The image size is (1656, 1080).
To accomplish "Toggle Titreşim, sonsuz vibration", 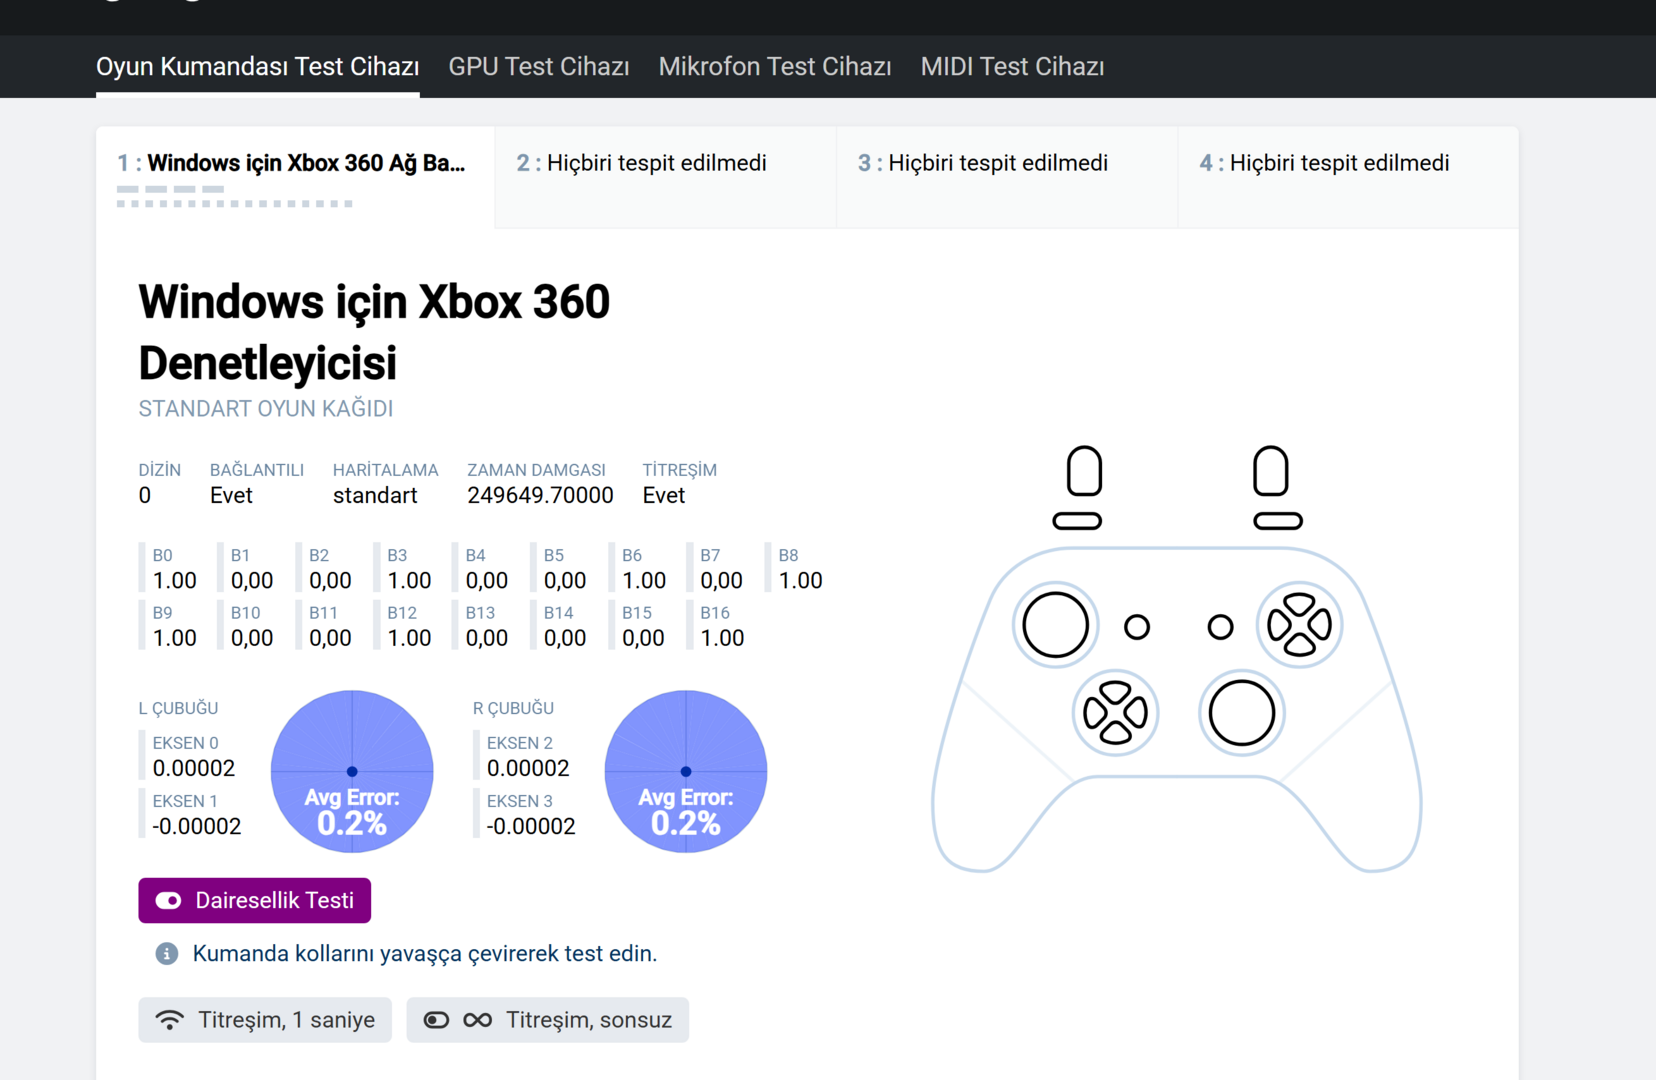I will pos(547,1020).
